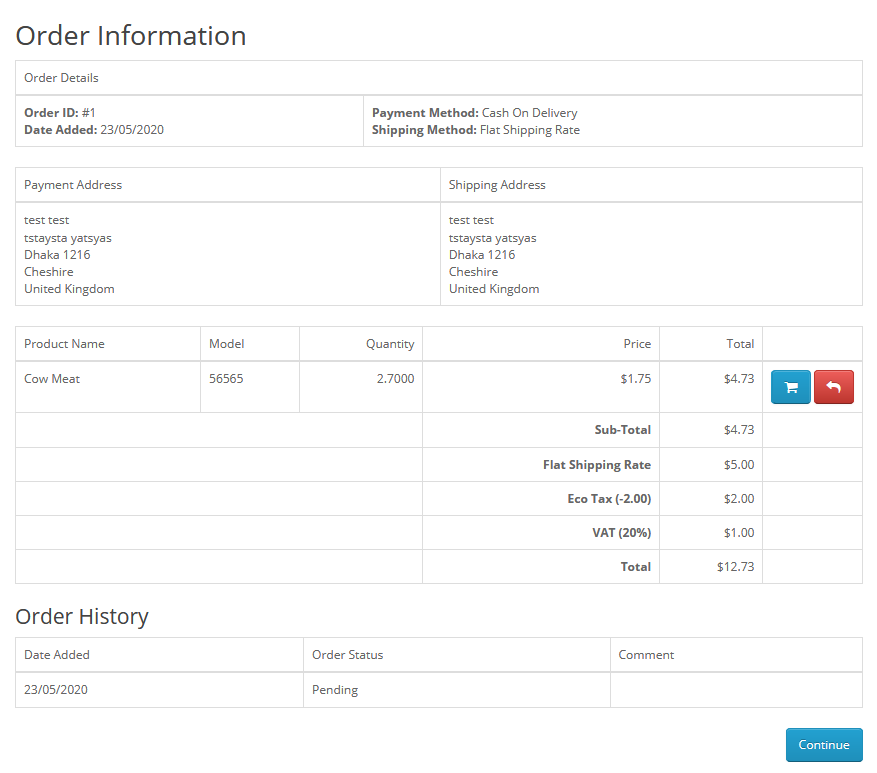The width and height of the screenshot is (877, 773).
Task: Click the Shipping Method Flat Shipping Rate text
Action: [475, 130]
